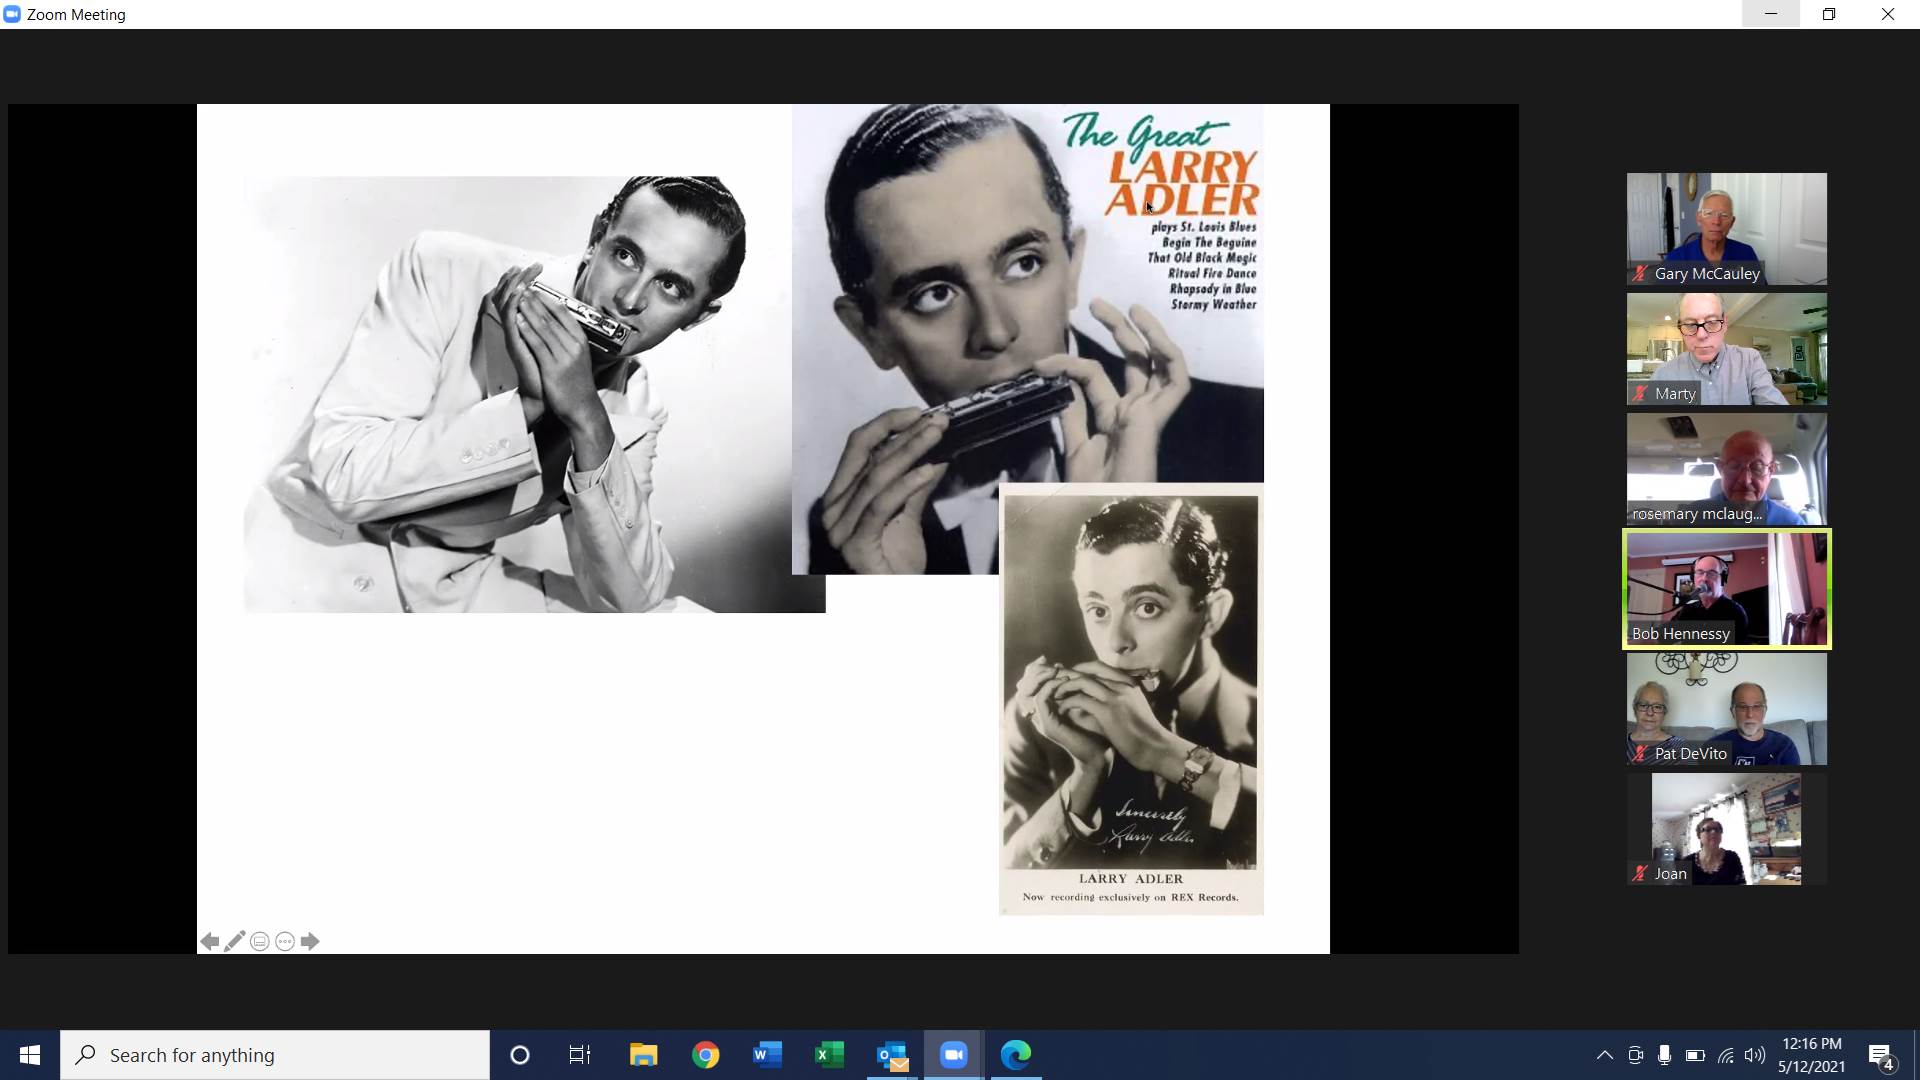Open the volume speaker tray icon
The width and height of the screenshot is (1920, 1080).
pos(1755,1055)
